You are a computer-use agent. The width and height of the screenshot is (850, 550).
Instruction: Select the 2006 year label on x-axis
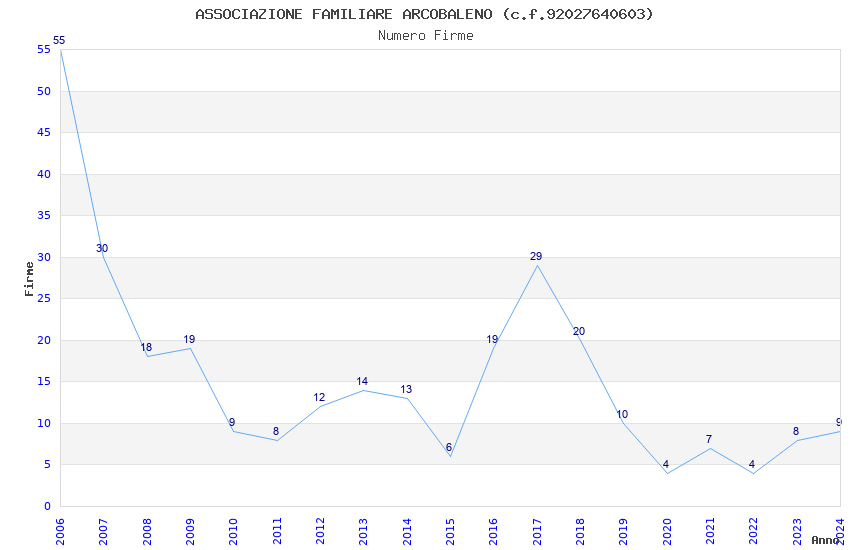tap(60, 532)
